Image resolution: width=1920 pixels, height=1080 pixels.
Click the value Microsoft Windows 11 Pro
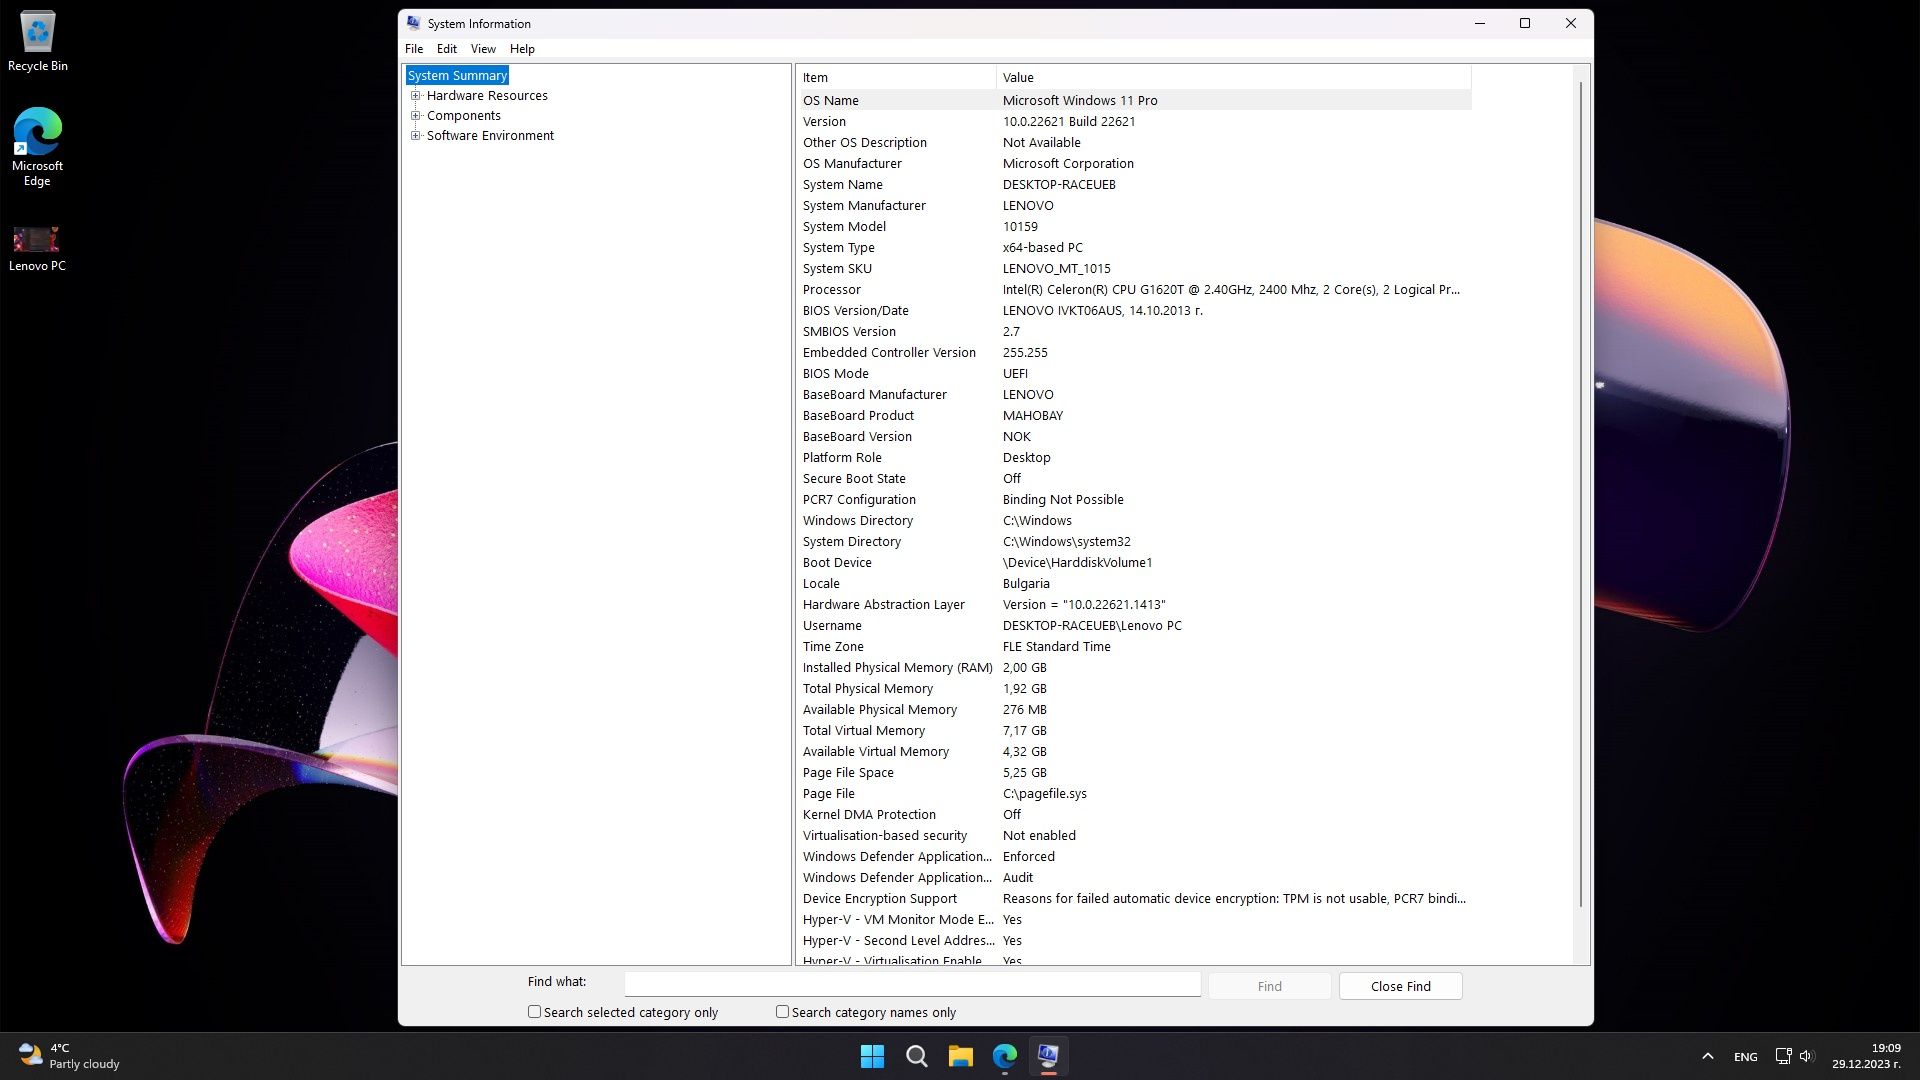click(1080, 101)
